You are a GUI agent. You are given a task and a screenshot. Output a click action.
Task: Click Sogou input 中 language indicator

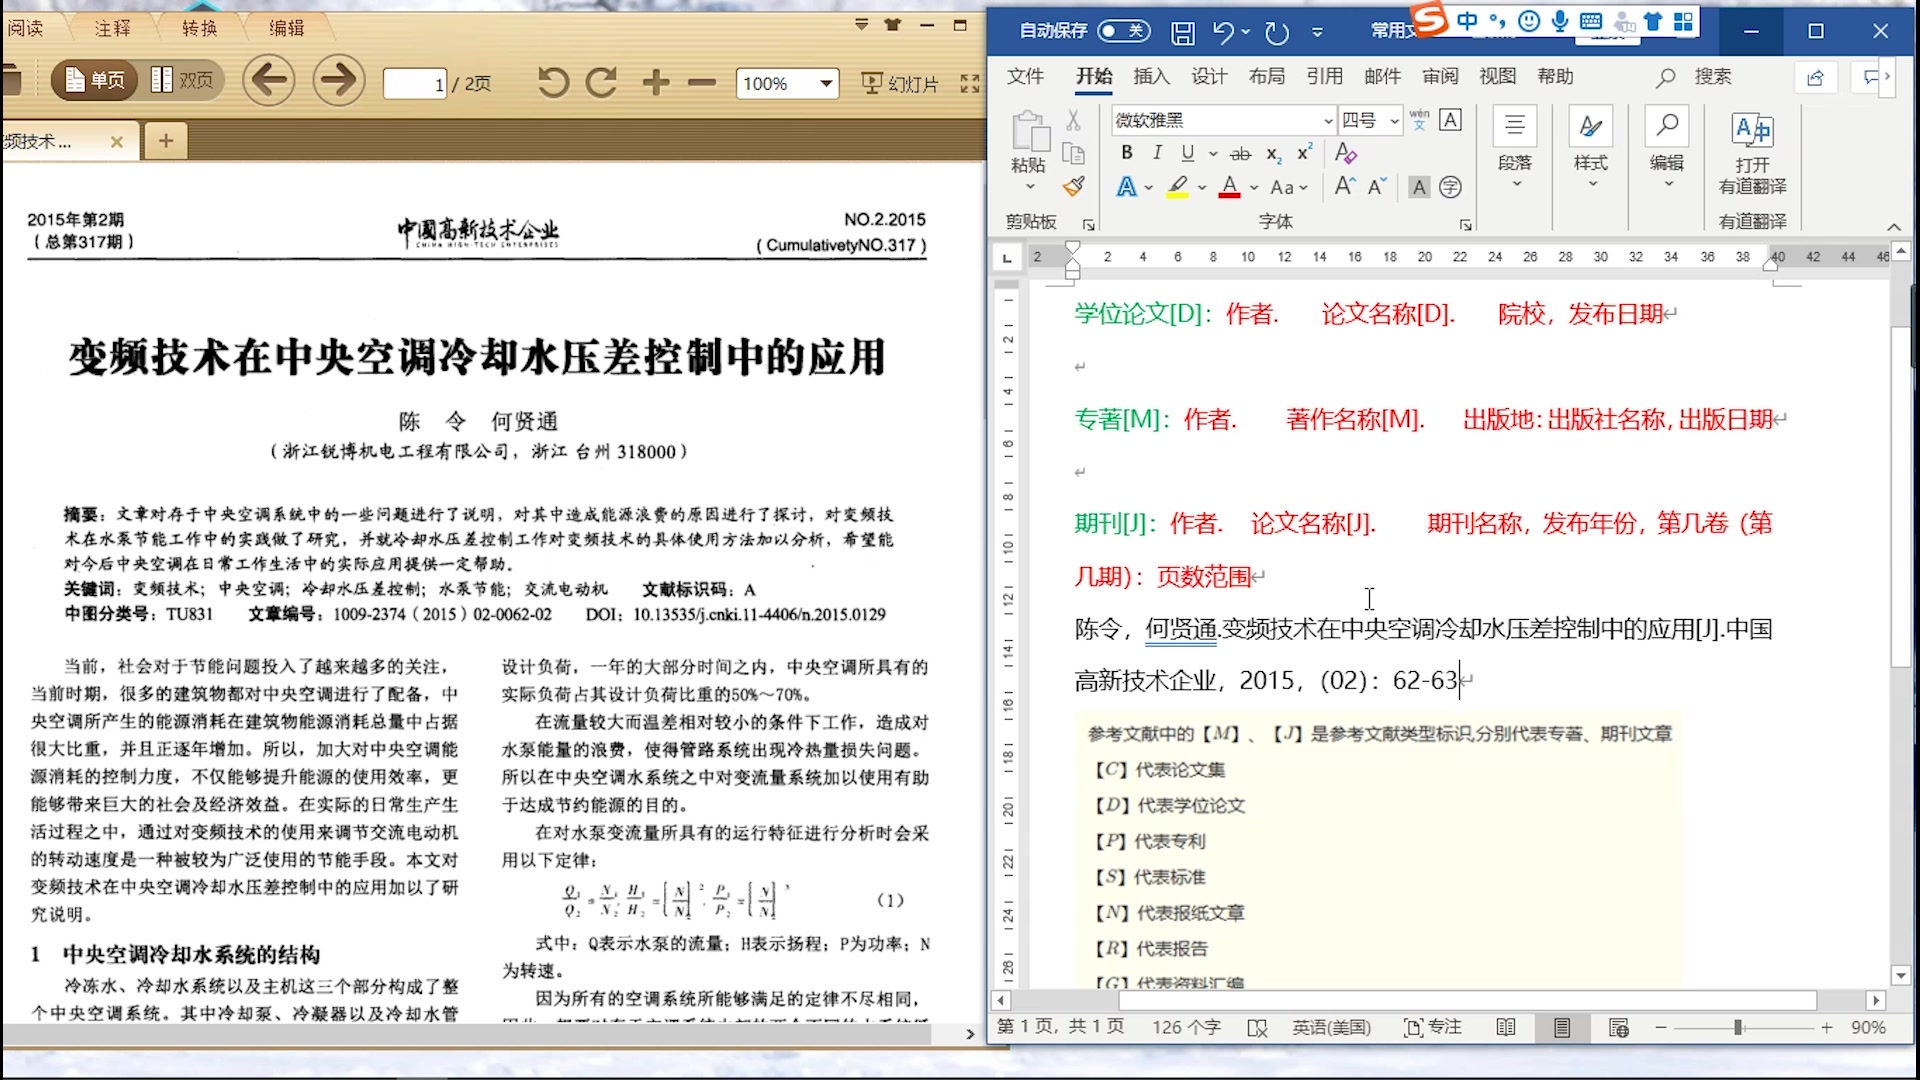[1466, 21]
